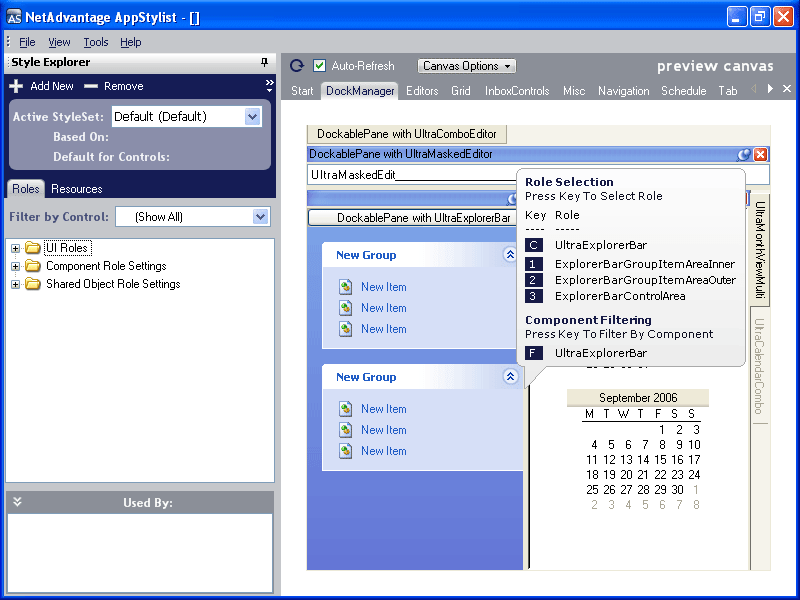
Task: Switch to the Editors tab
Action: pos(422,90)
